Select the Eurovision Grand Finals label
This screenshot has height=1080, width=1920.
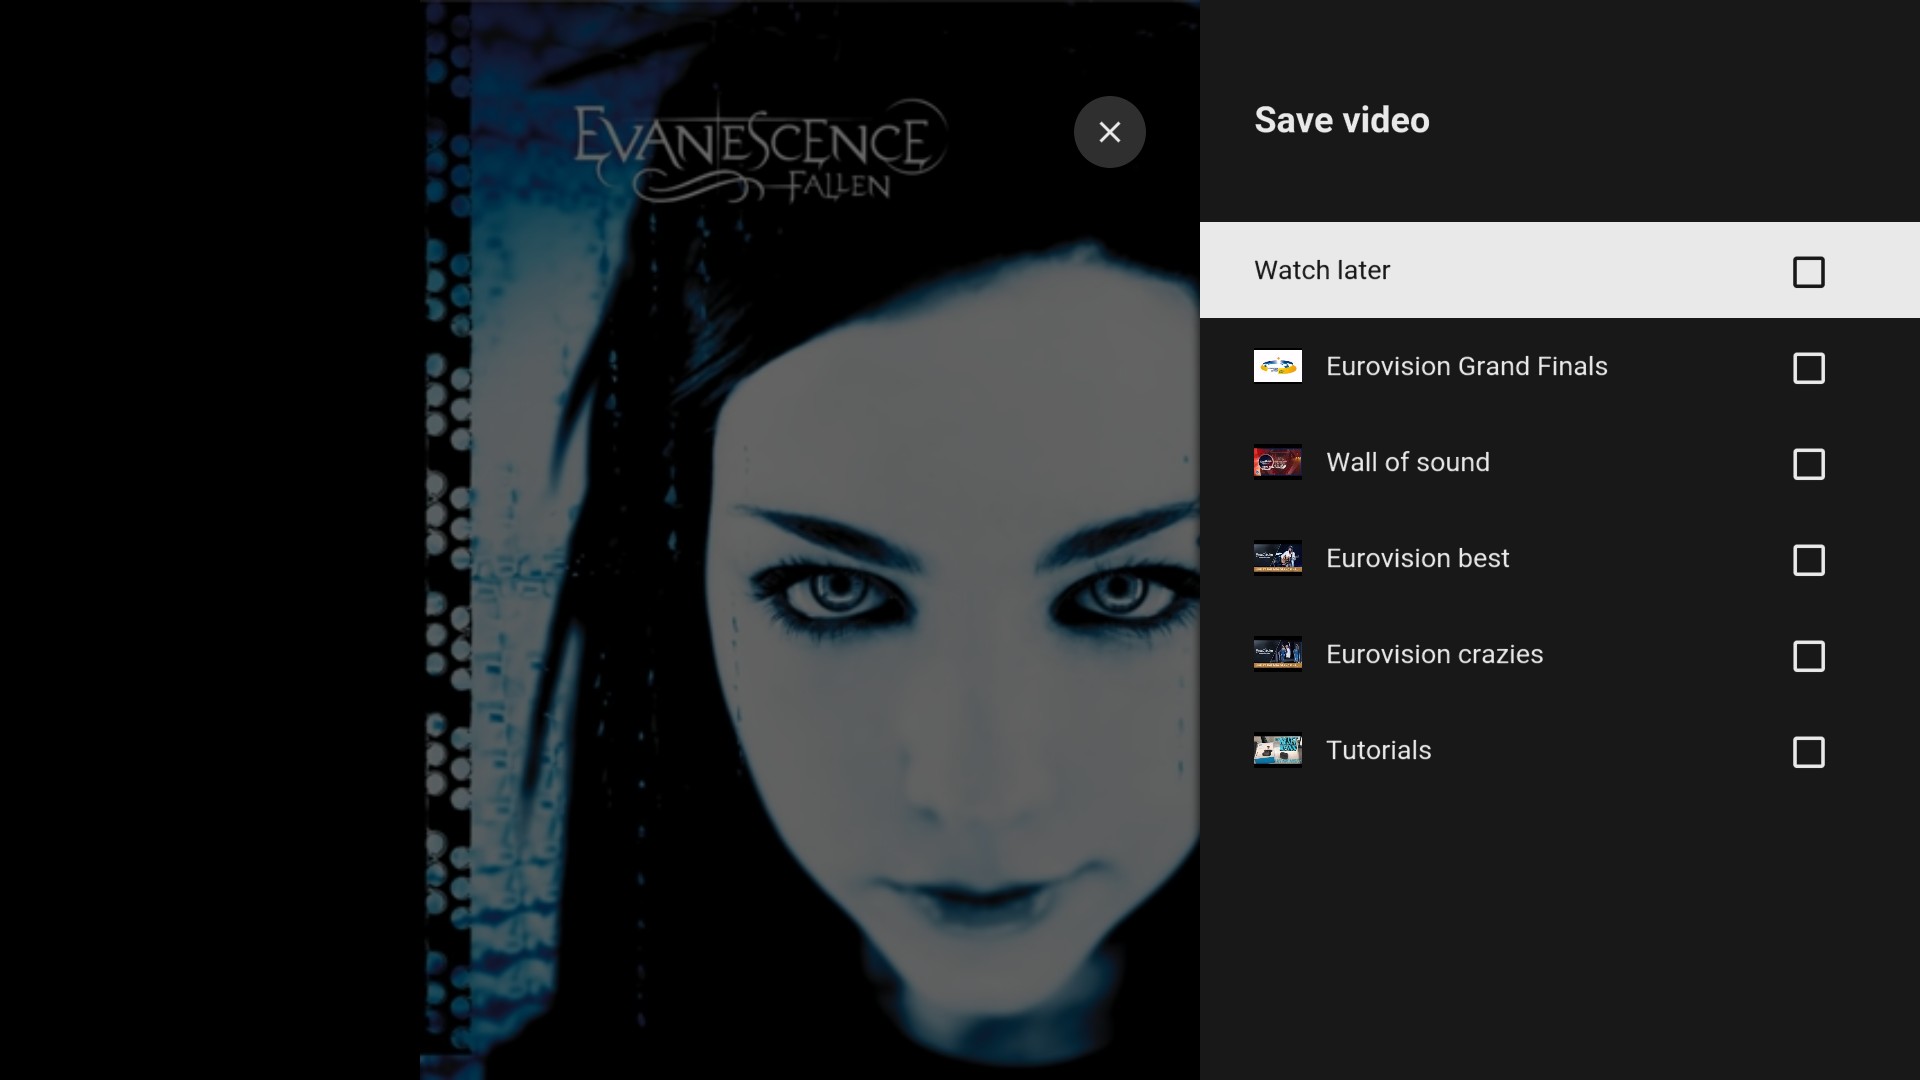click(1466, 366)
